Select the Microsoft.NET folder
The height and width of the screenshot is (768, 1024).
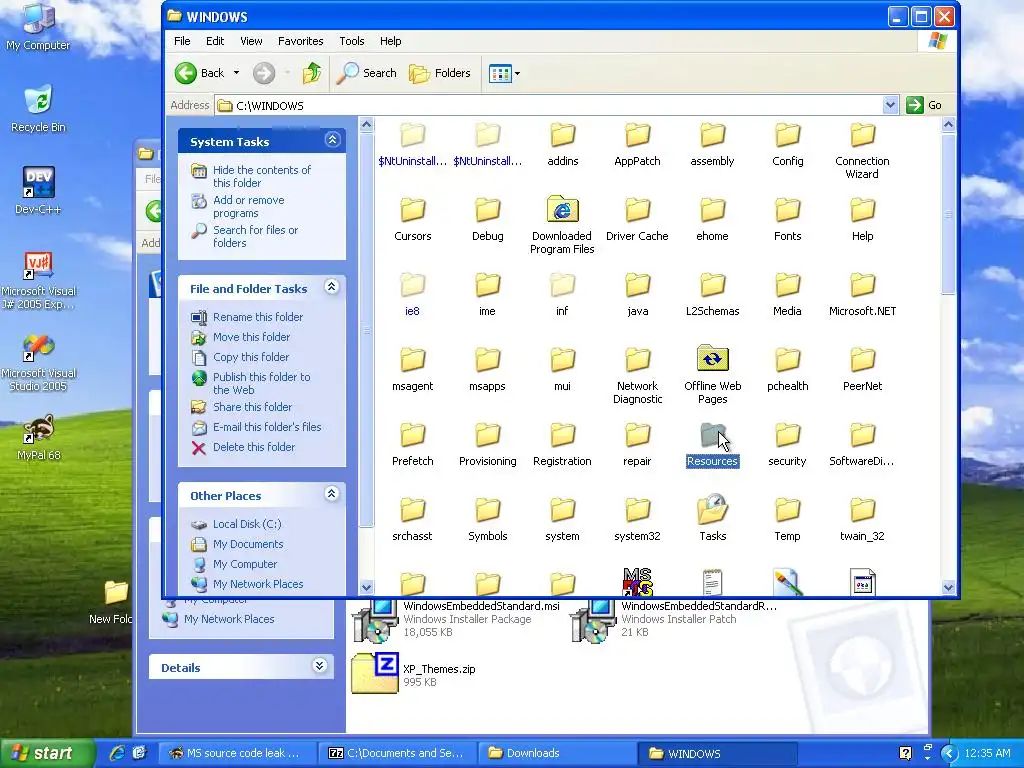click(x=862, y=293)
